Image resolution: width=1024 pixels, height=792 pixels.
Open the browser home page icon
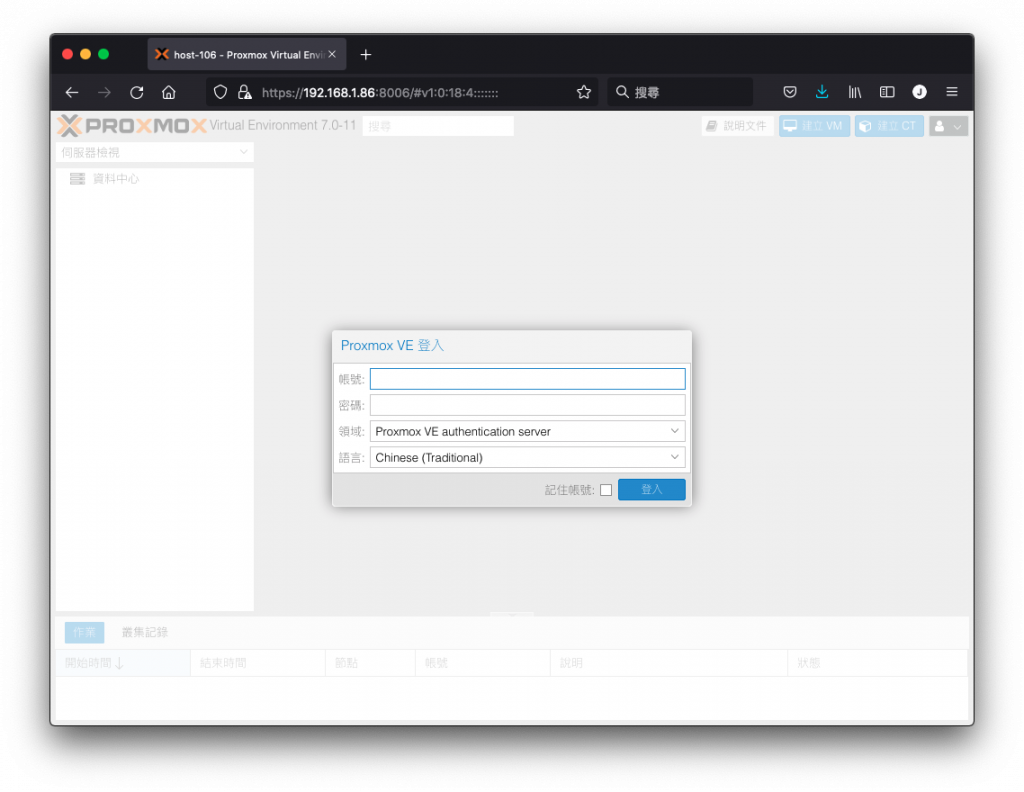(x=168, y=93)
